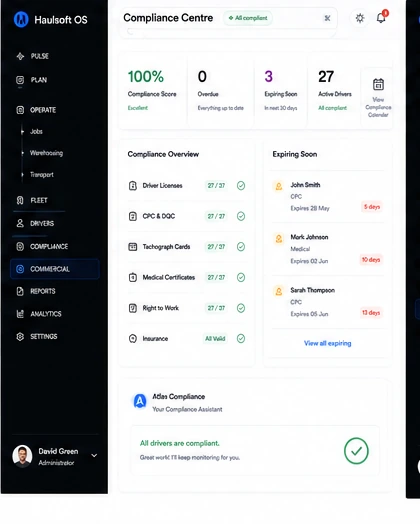420x524 pixels.
Task: Open the Plan section icon
Action: click(20, 80)
